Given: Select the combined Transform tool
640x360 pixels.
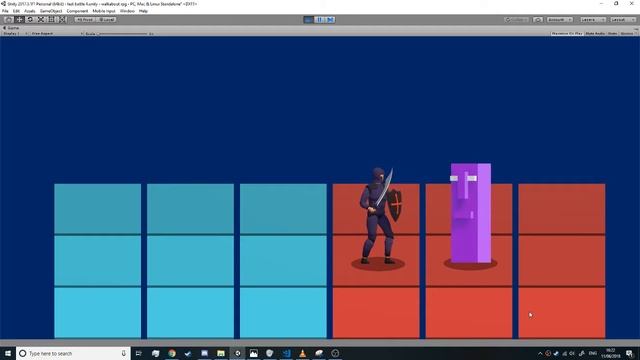Looking at the screenshot, I should click(62, 20).
